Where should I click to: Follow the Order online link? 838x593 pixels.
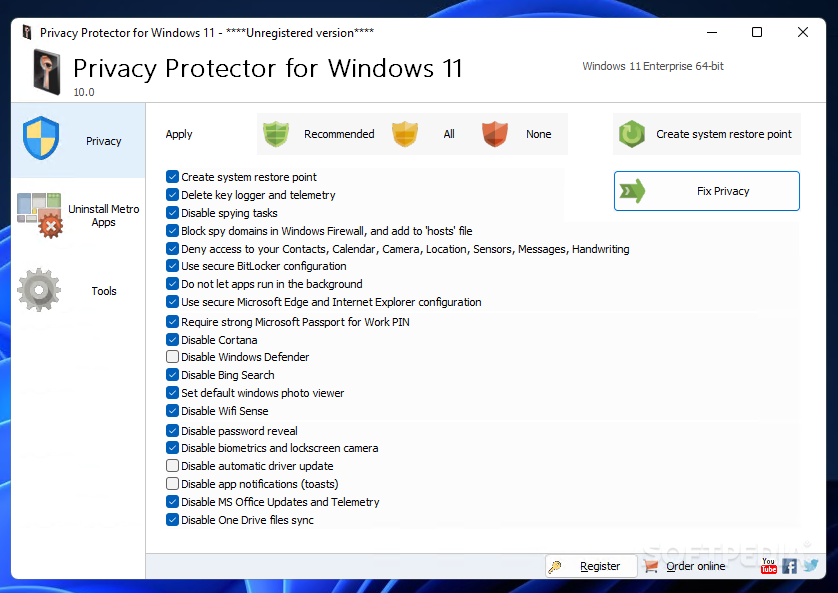(x=695, y=566)
